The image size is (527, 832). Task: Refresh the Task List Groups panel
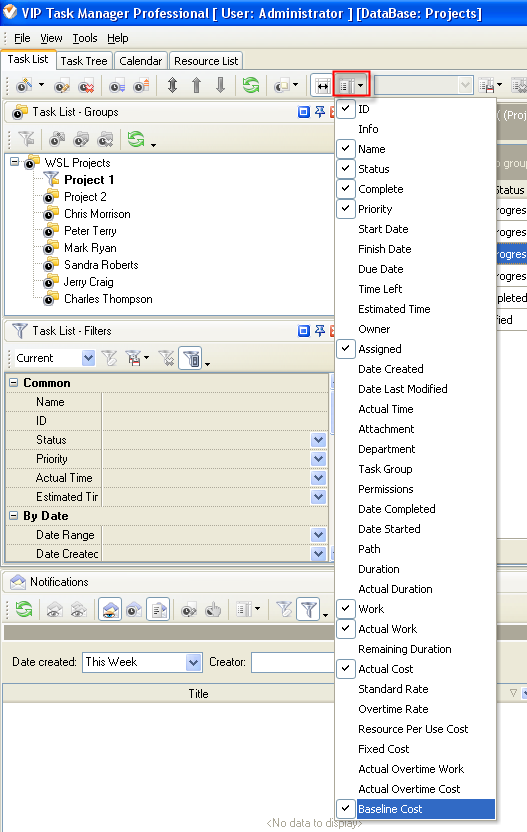coord(136,140)
